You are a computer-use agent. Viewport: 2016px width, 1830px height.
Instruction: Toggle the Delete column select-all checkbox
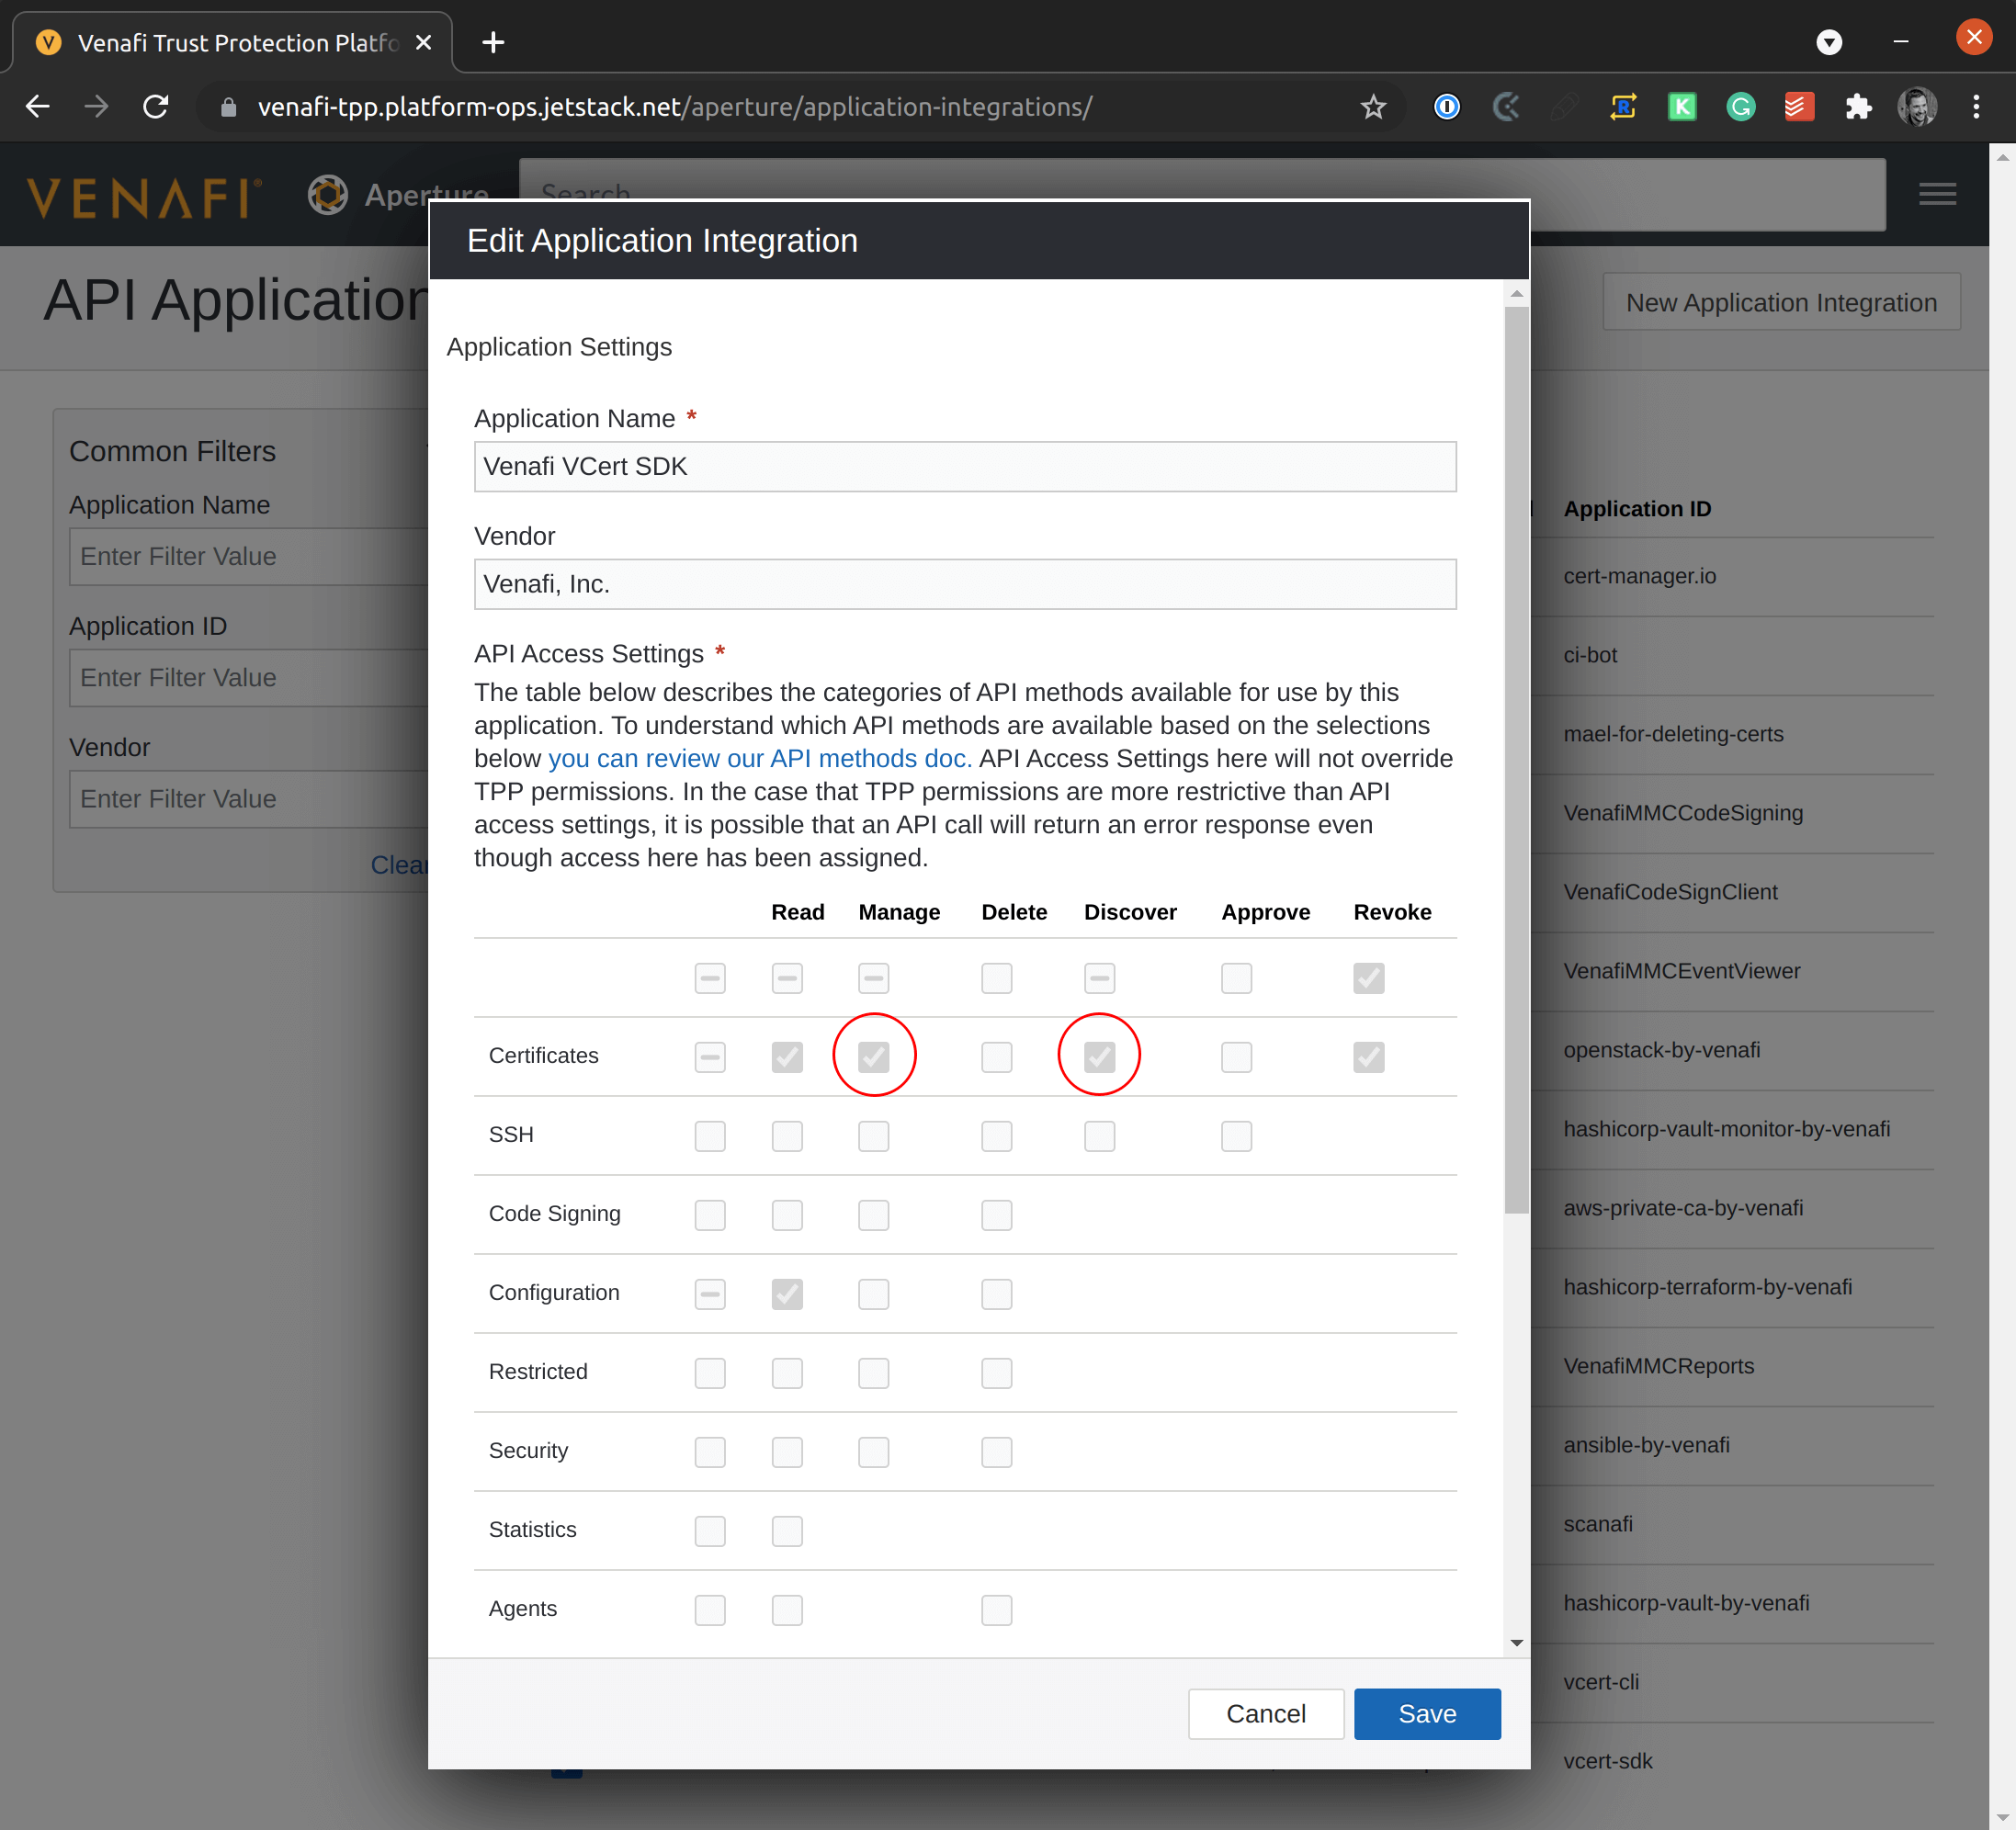tap(996, 977)
